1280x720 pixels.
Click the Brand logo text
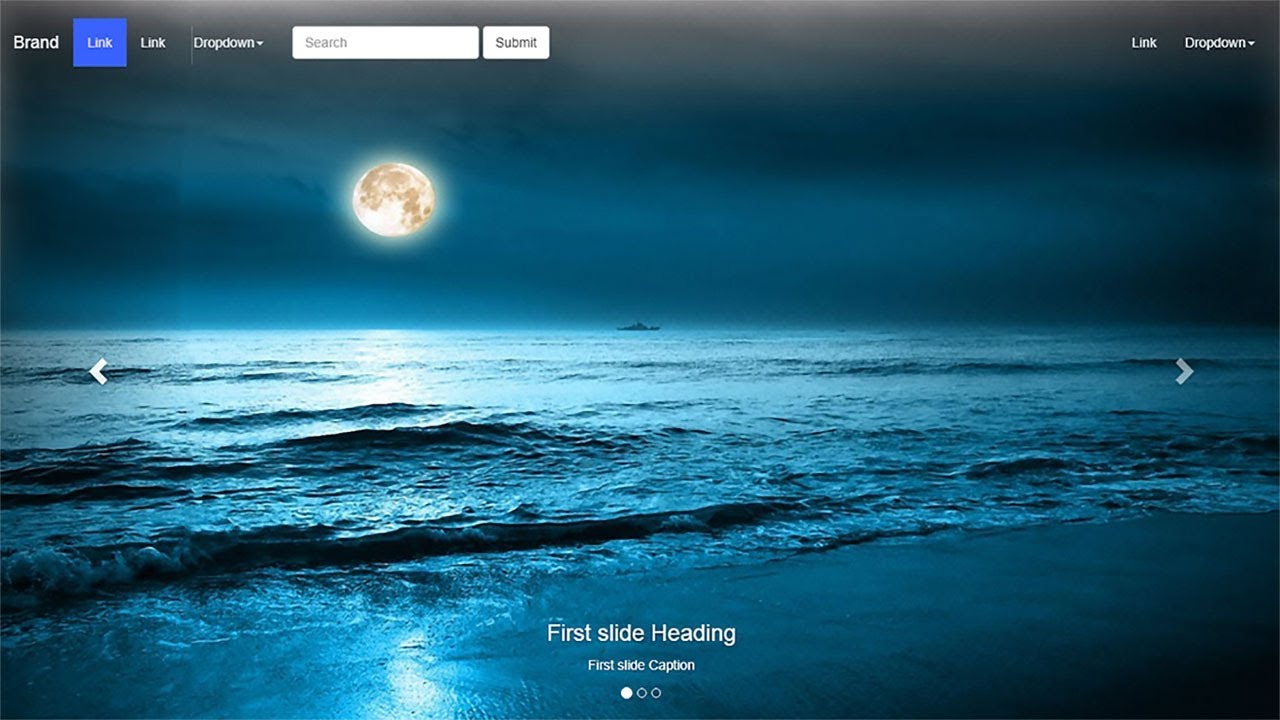36,42
